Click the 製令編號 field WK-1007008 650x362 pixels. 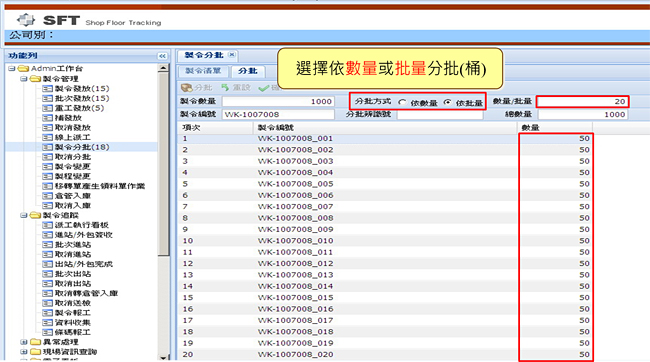pyautogui.click(x=278, y=114)
